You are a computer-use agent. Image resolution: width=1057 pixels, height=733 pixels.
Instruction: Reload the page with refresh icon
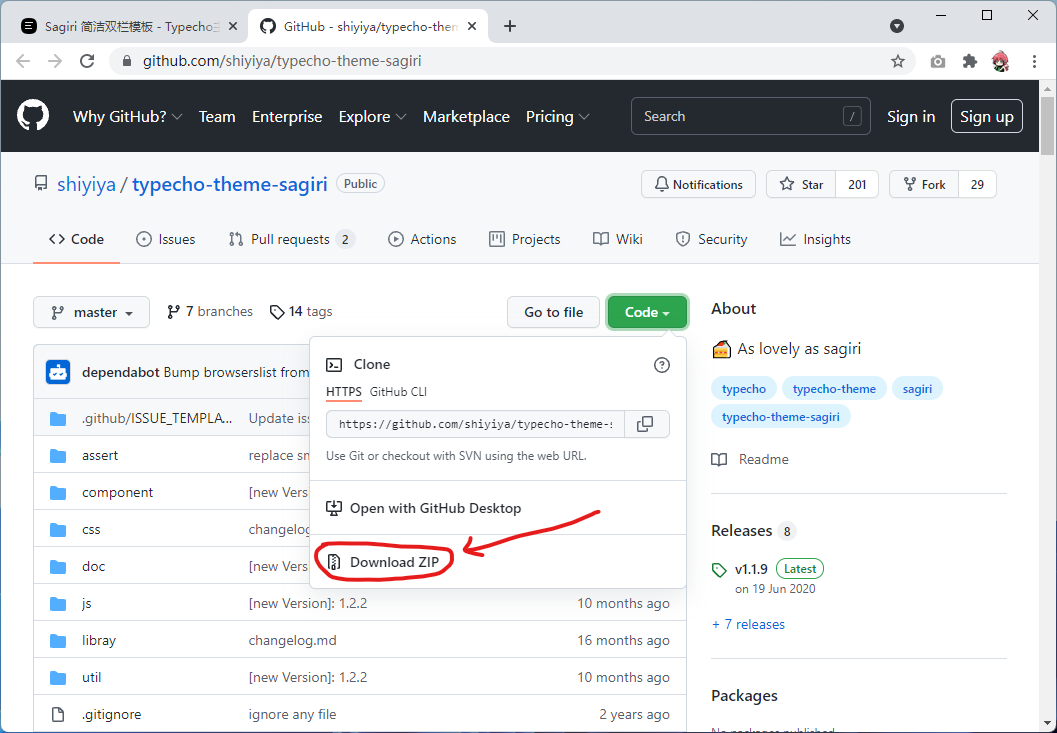[87, 61]
